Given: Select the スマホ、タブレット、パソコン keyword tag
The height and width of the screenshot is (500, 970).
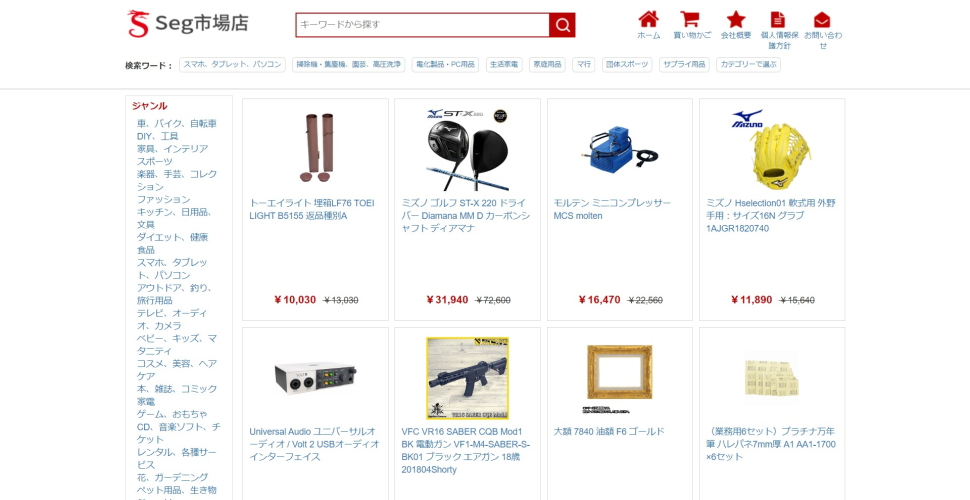Looking at the screenshot, I should click(232, 64).
